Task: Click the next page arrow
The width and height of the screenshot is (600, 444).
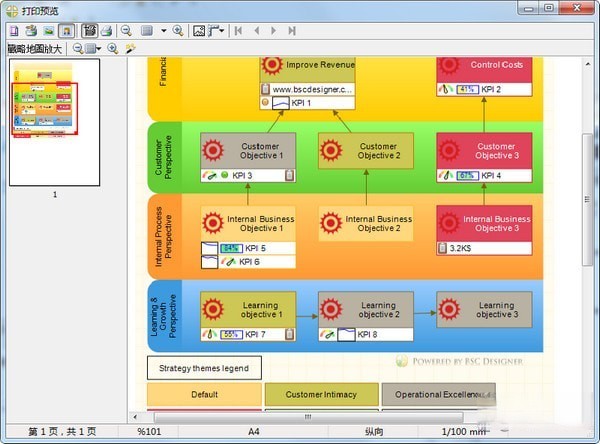Action: pyautogui.click(x=275, y=30)
